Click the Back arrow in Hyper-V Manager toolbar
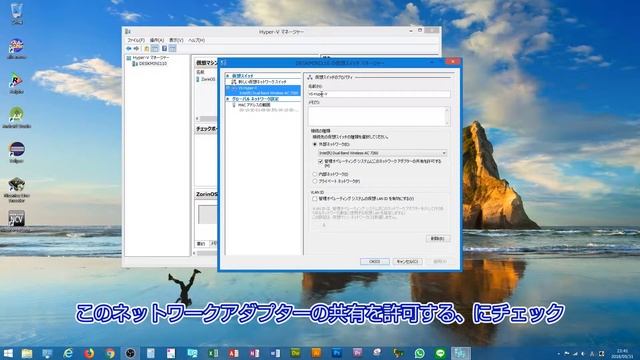 pos(129,49)
